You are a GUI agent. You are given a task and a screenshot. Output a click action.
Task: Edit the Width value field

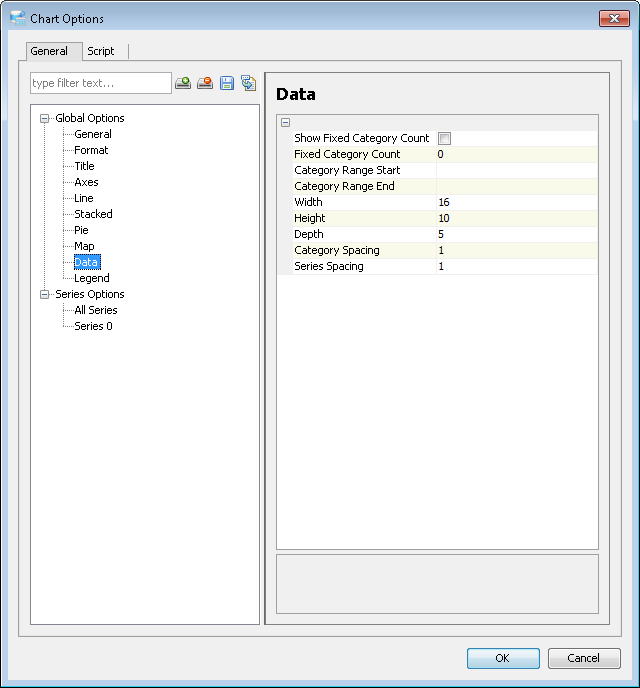tap(515, 202)
